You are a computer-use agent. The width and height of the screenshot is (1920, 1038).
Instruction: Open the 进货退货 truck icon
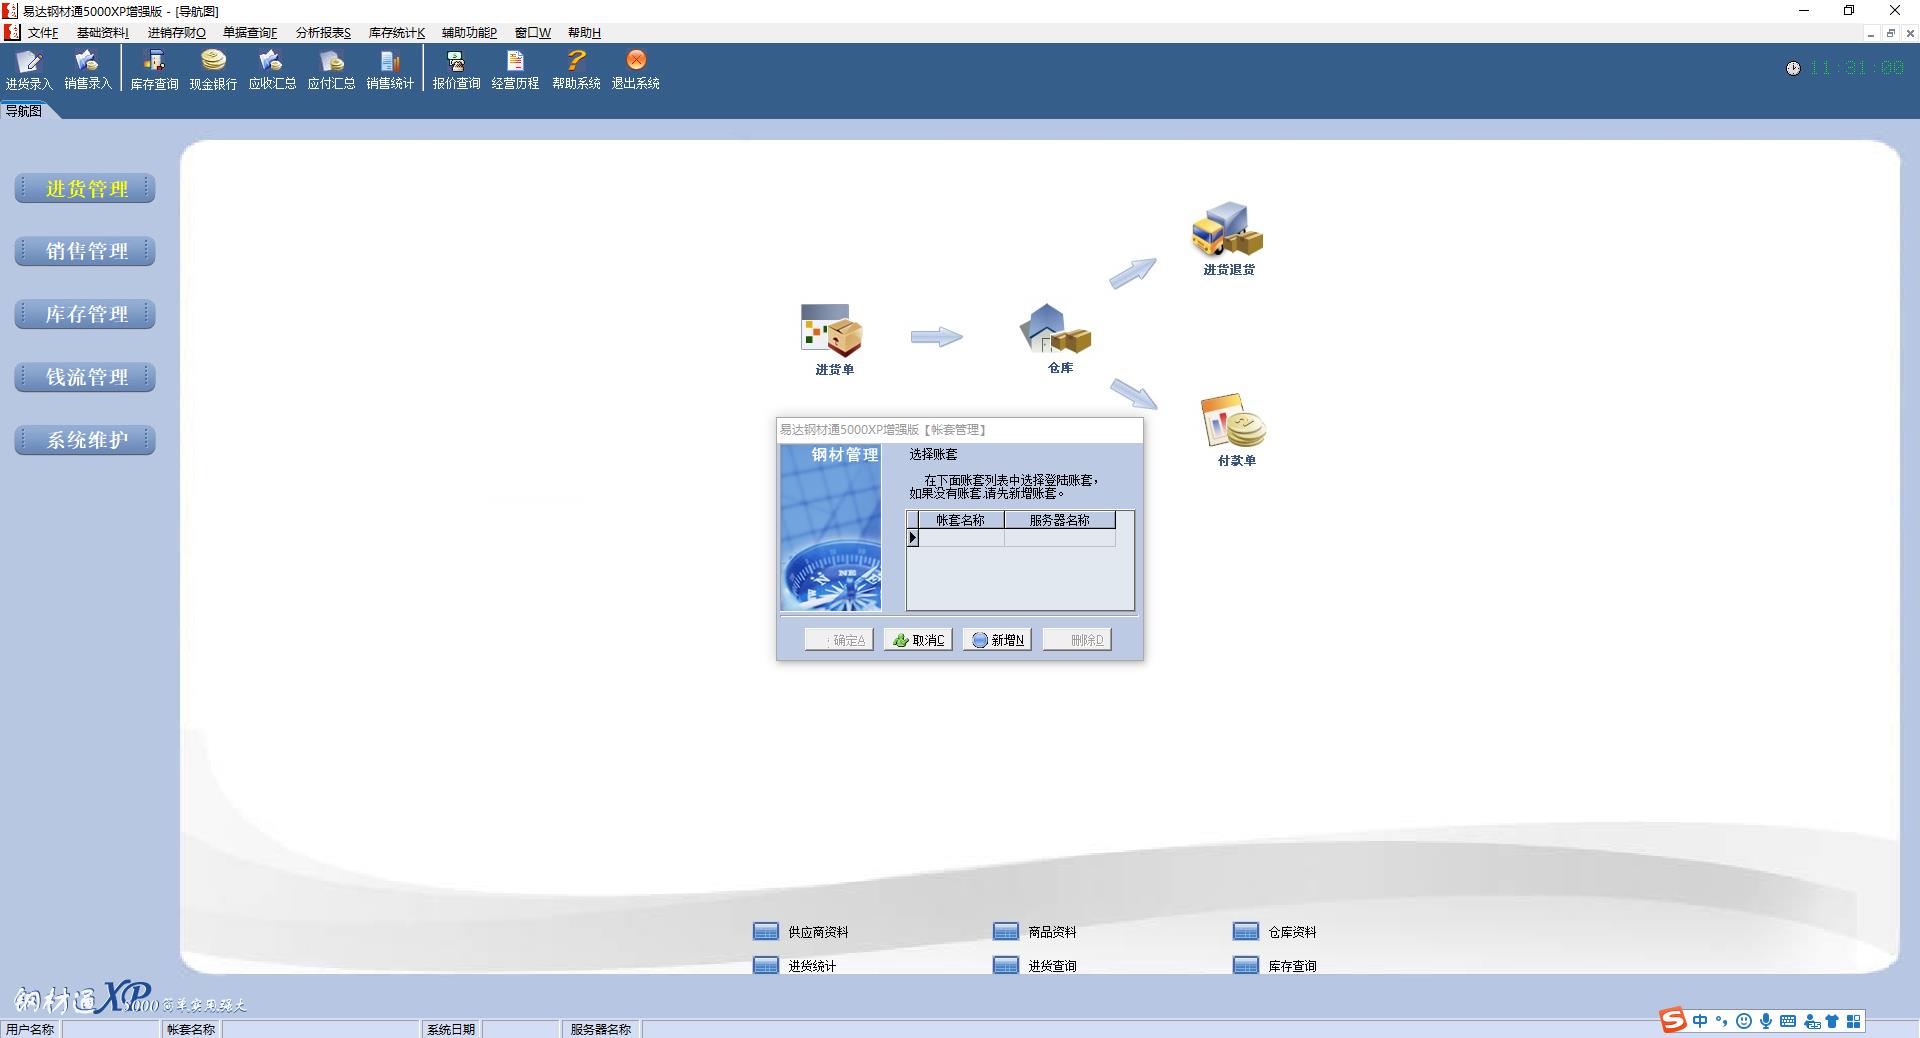coord(1227,231)
